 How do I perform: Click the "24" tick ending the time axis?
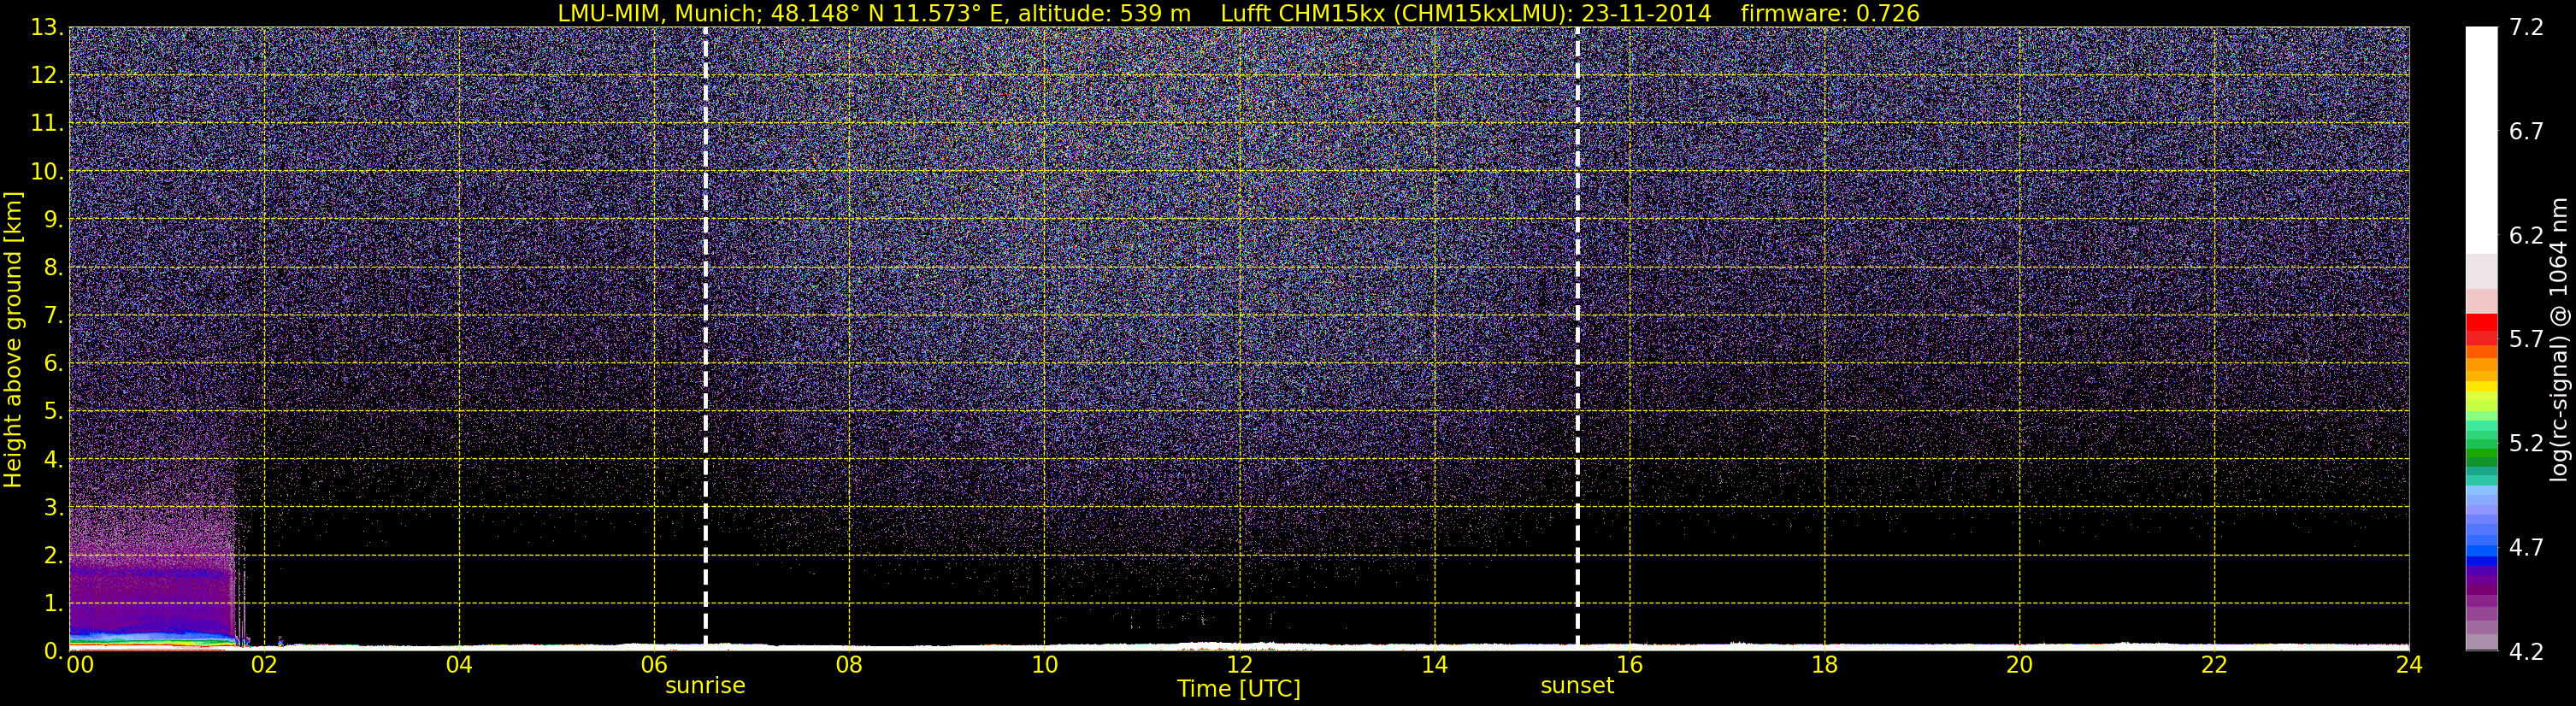(2409, 665)
